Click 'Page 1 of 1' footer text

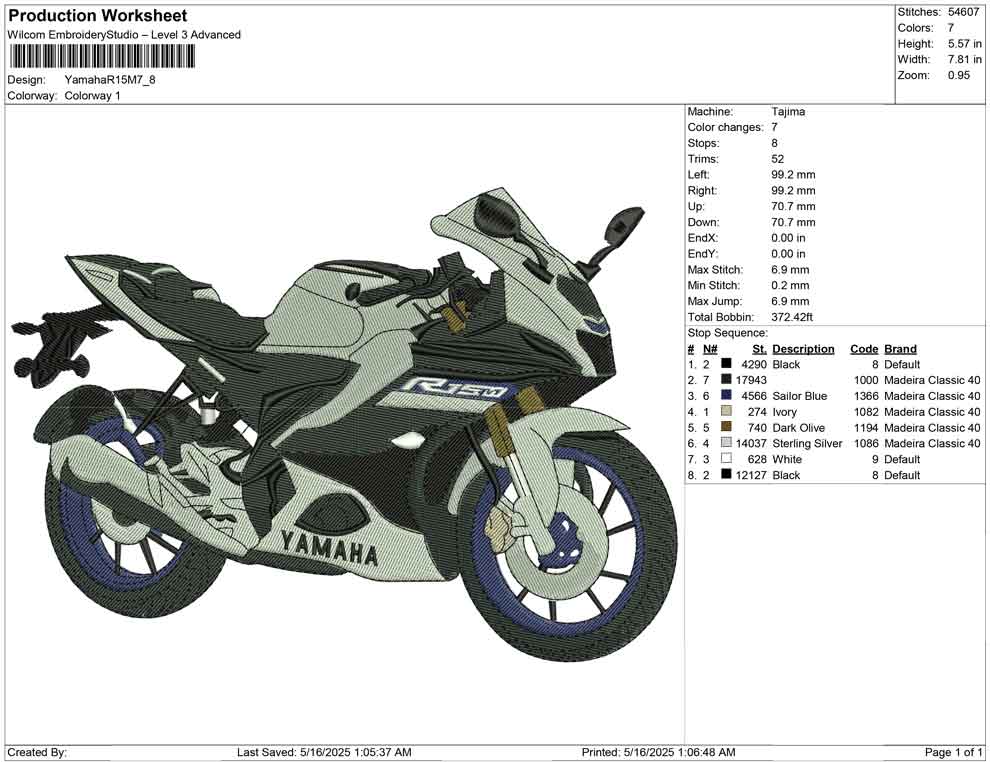coord(953,752)
